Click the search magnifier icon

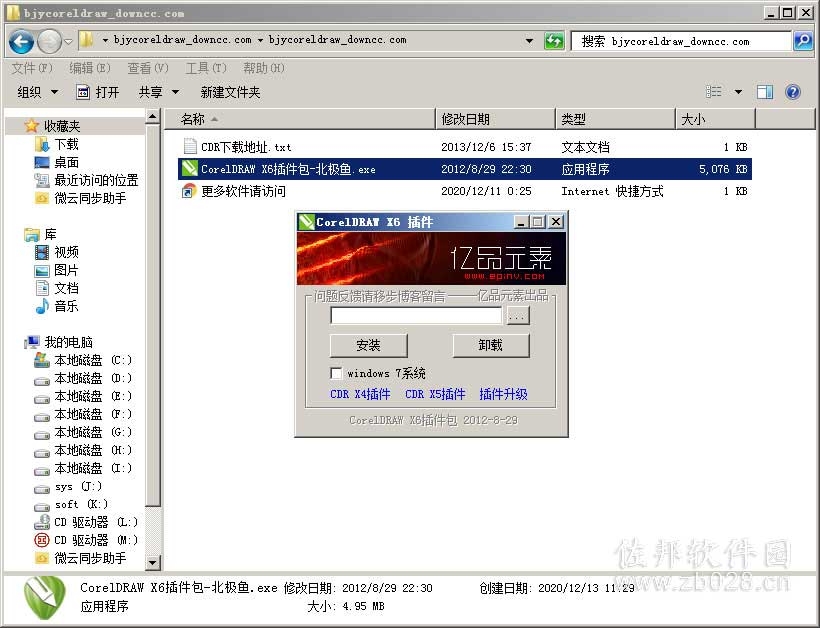pyautogui.click(x=803, y=41)
